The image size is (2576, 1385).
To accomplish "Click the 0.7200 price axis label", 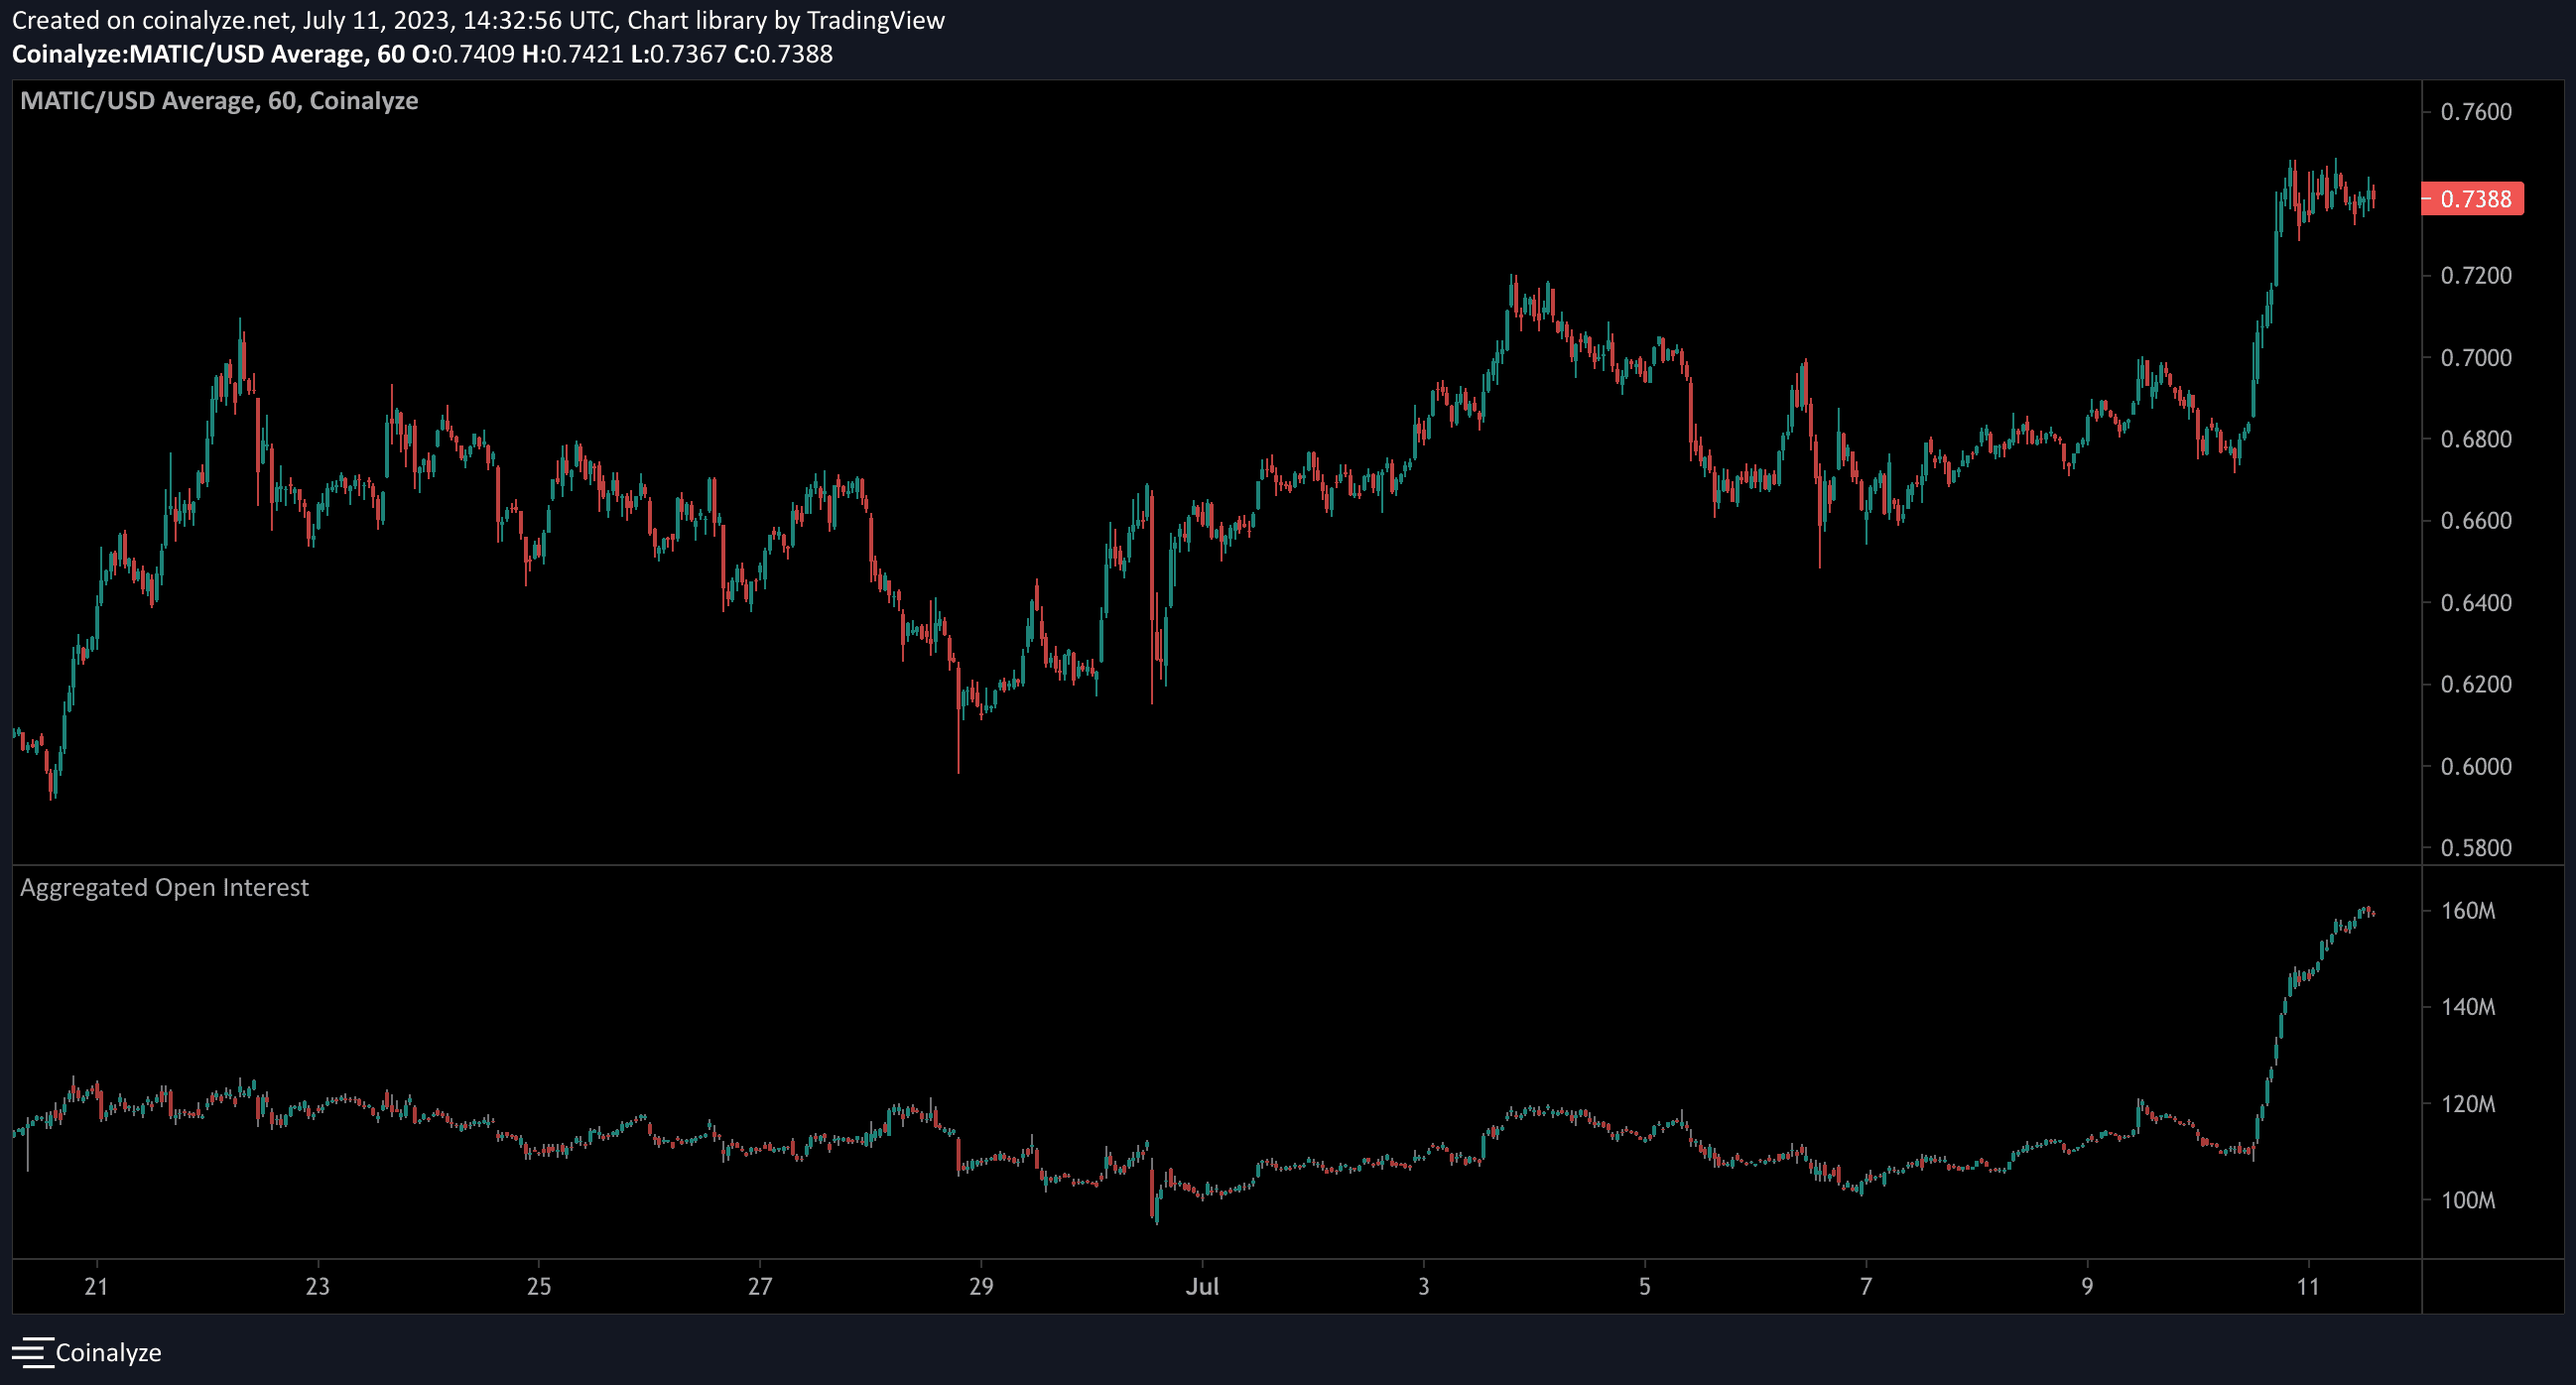I will click(x=2476, y=276).
